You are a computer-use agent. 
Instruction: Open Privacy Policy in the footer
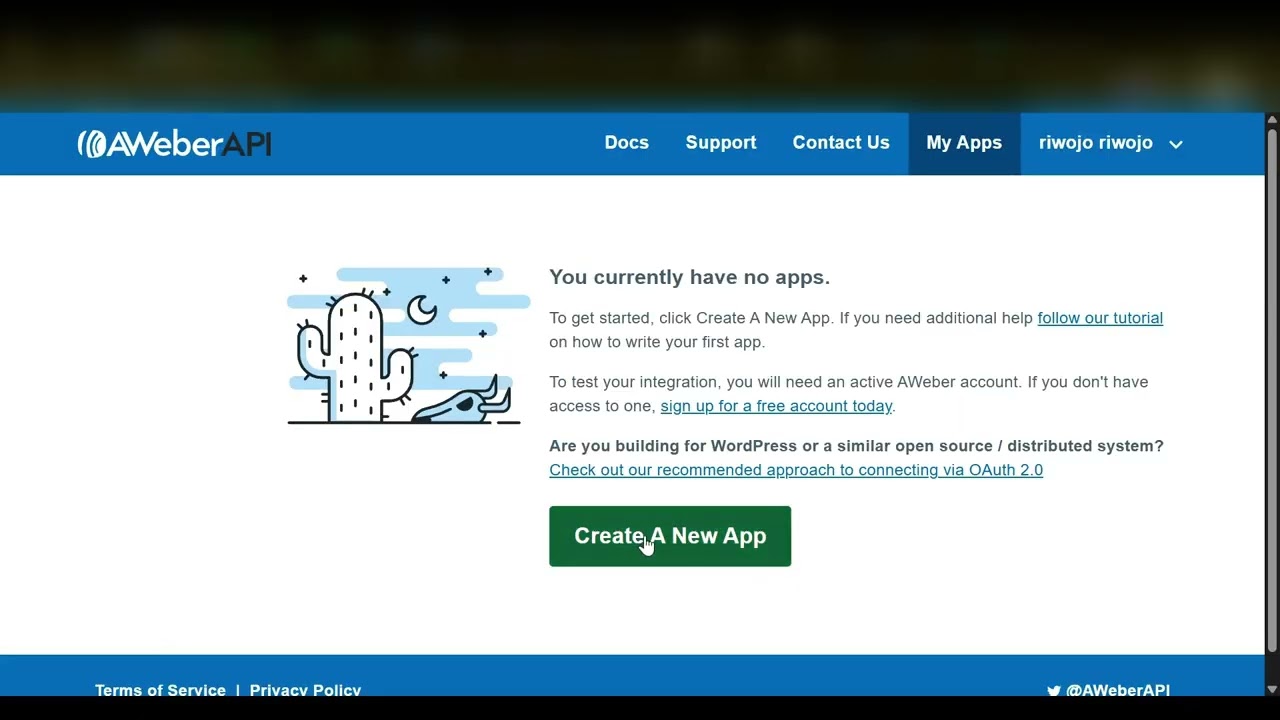point(305,689)
